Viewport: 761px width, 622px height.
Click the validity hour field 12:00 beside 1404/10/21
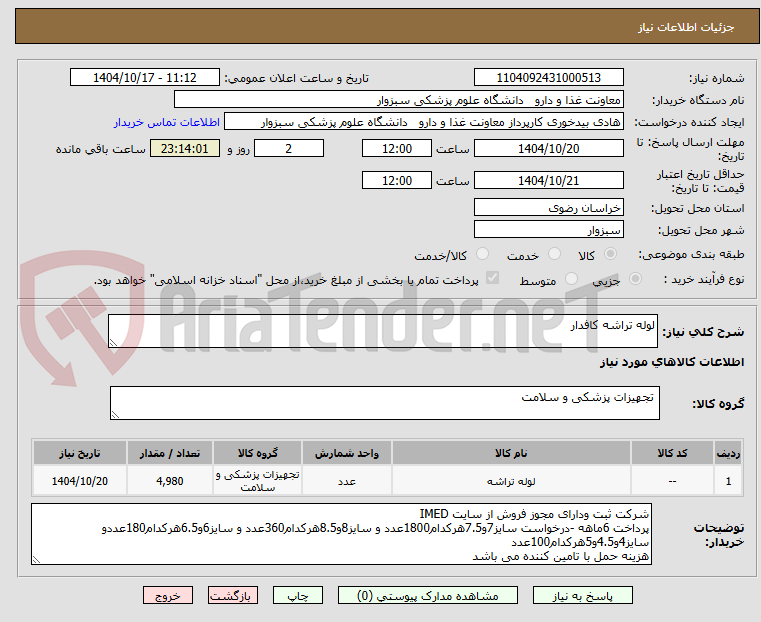397,180
